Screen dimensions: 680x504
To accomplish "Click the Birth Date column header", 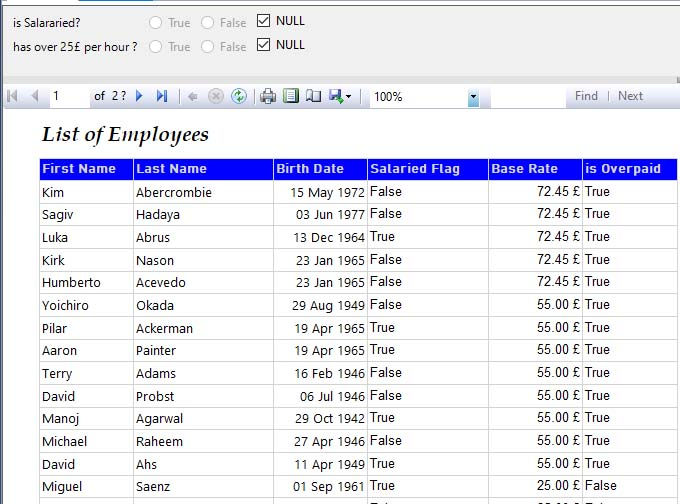I will click(x=320, y=169).
